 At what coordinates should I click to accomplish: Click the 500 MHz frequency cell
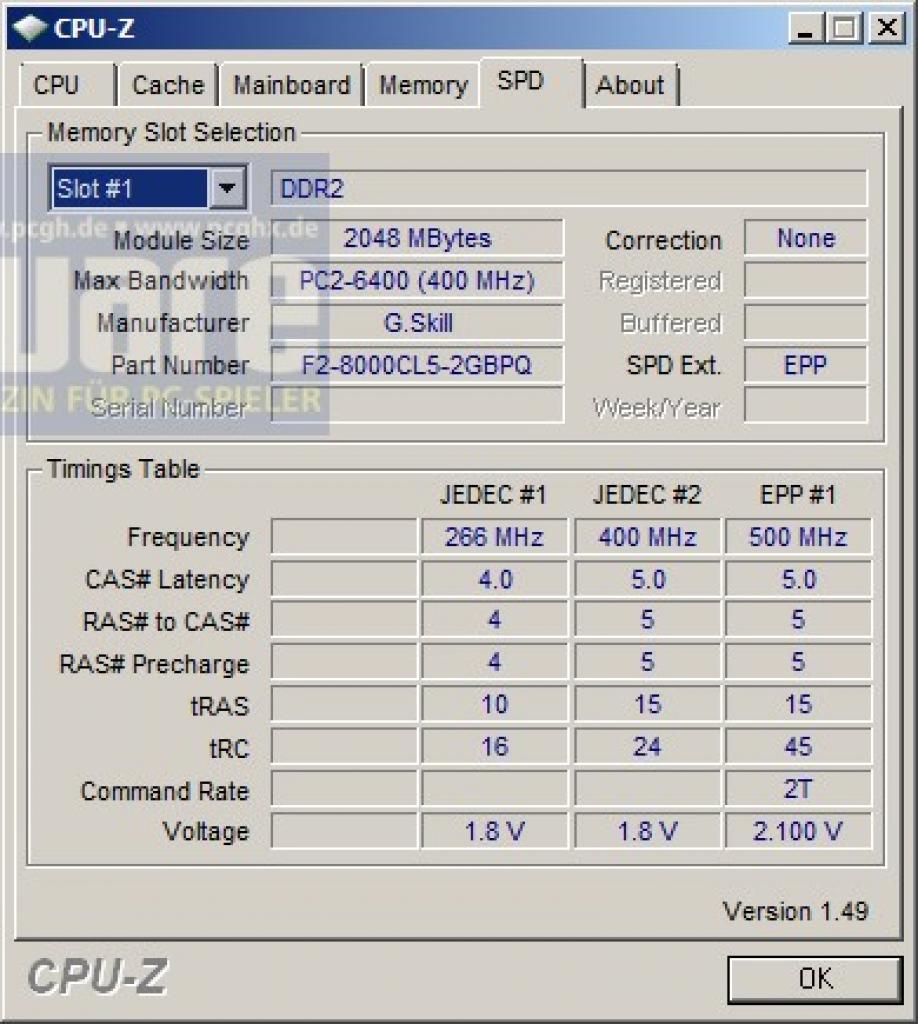(798, 537)
